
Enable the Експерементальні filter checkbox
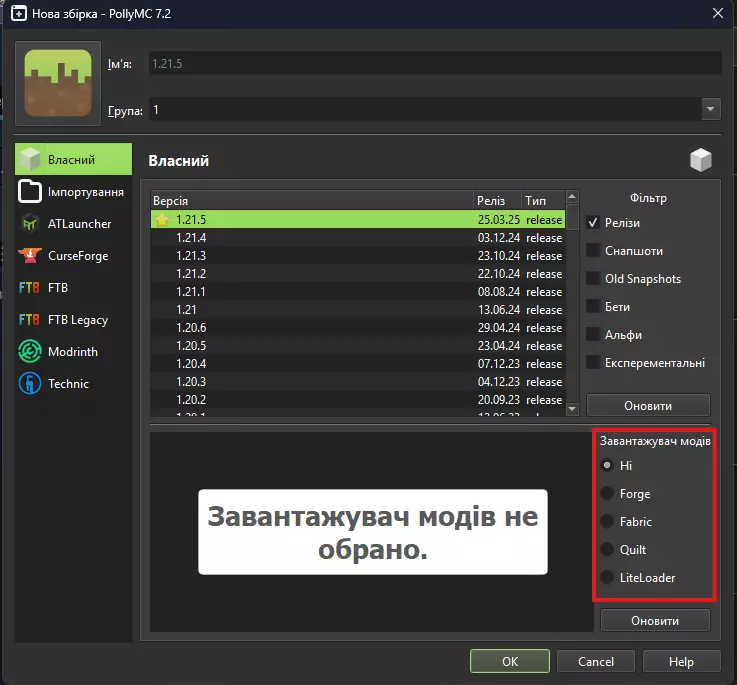tap(593, 362)
